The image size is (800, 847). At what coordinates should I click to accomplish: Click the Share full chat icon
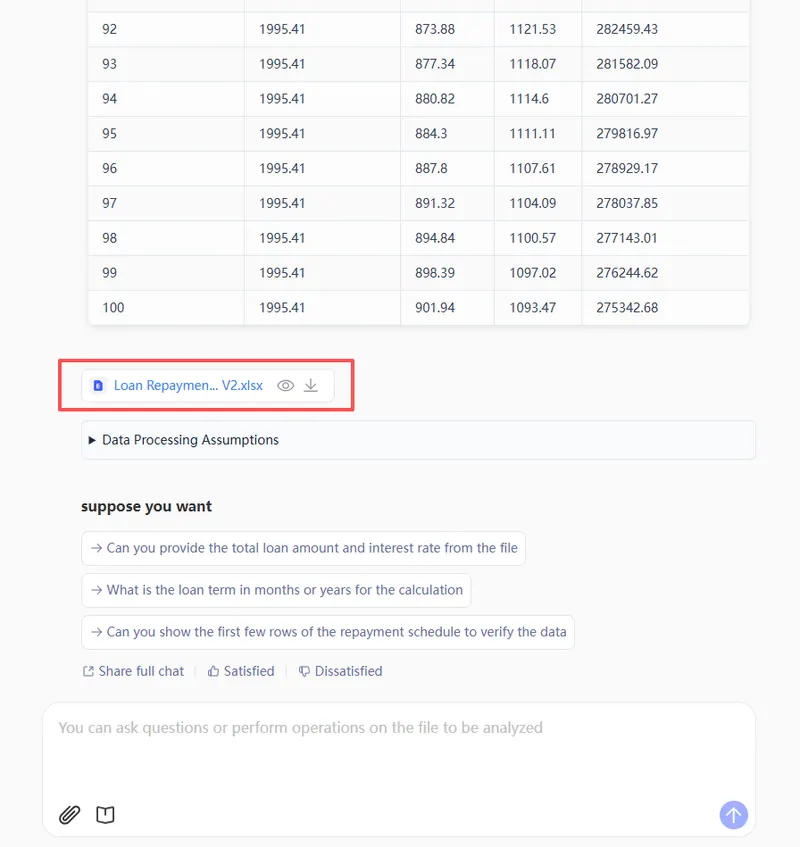88,671
